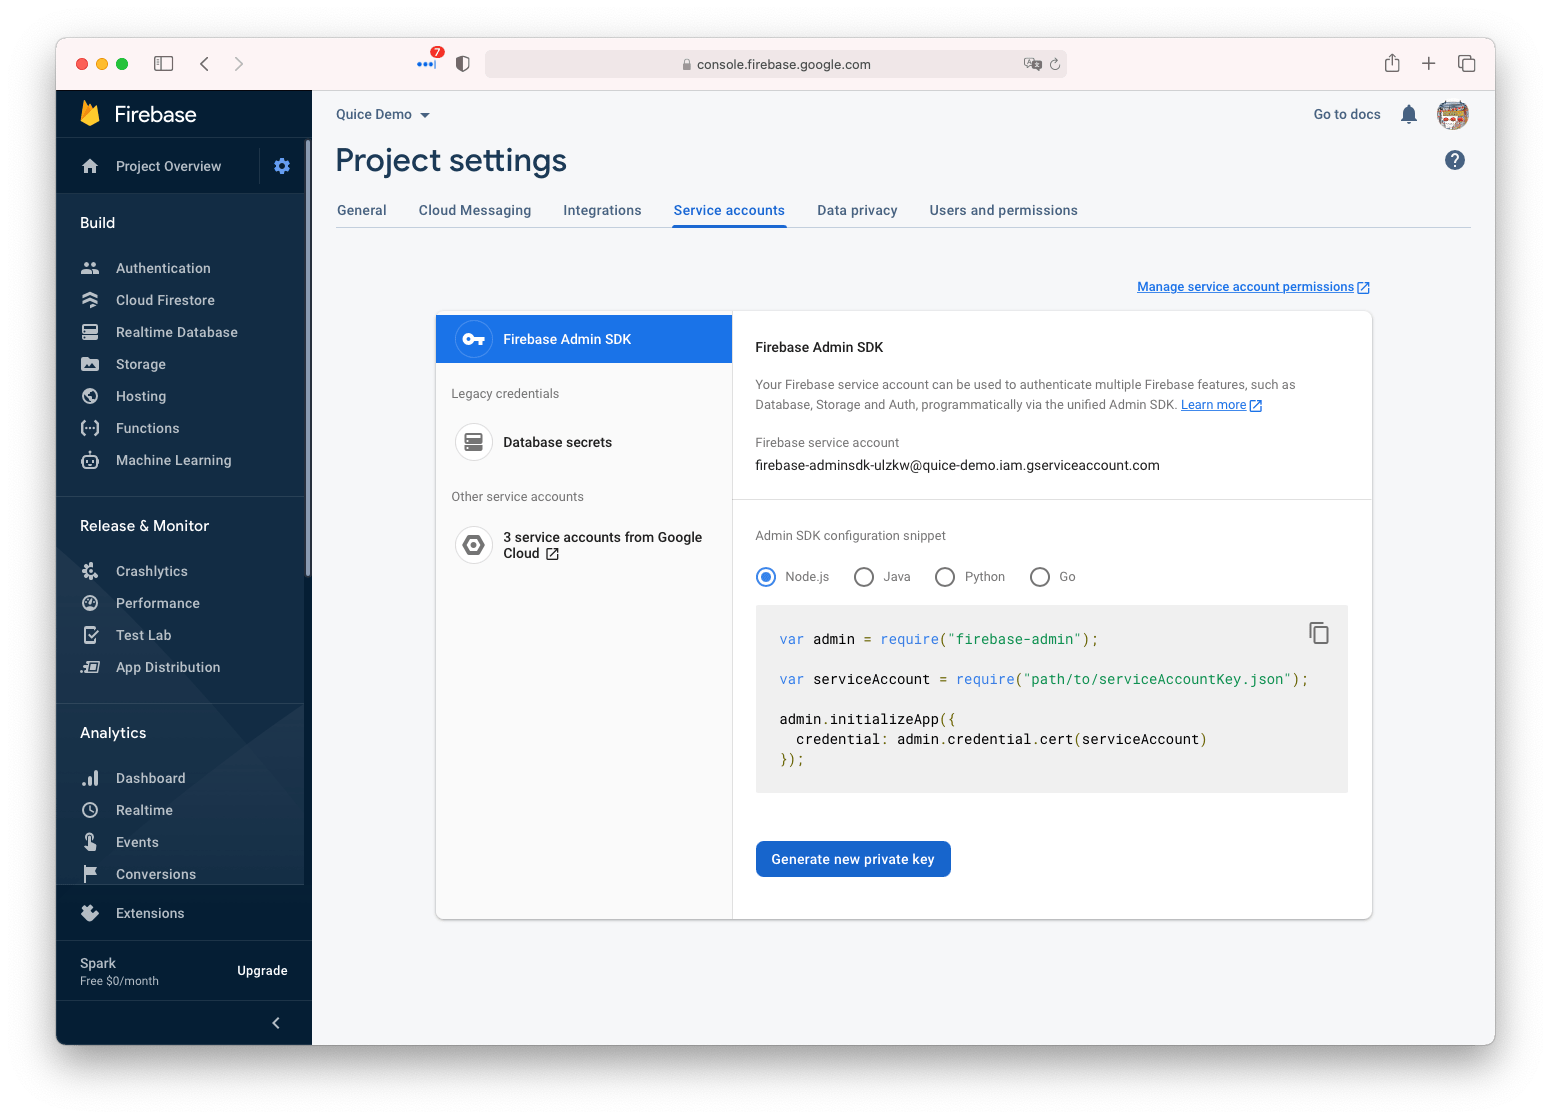Open Safari share button
This screenshot has width=1551, height=1119.
(x=1392, y=63)
